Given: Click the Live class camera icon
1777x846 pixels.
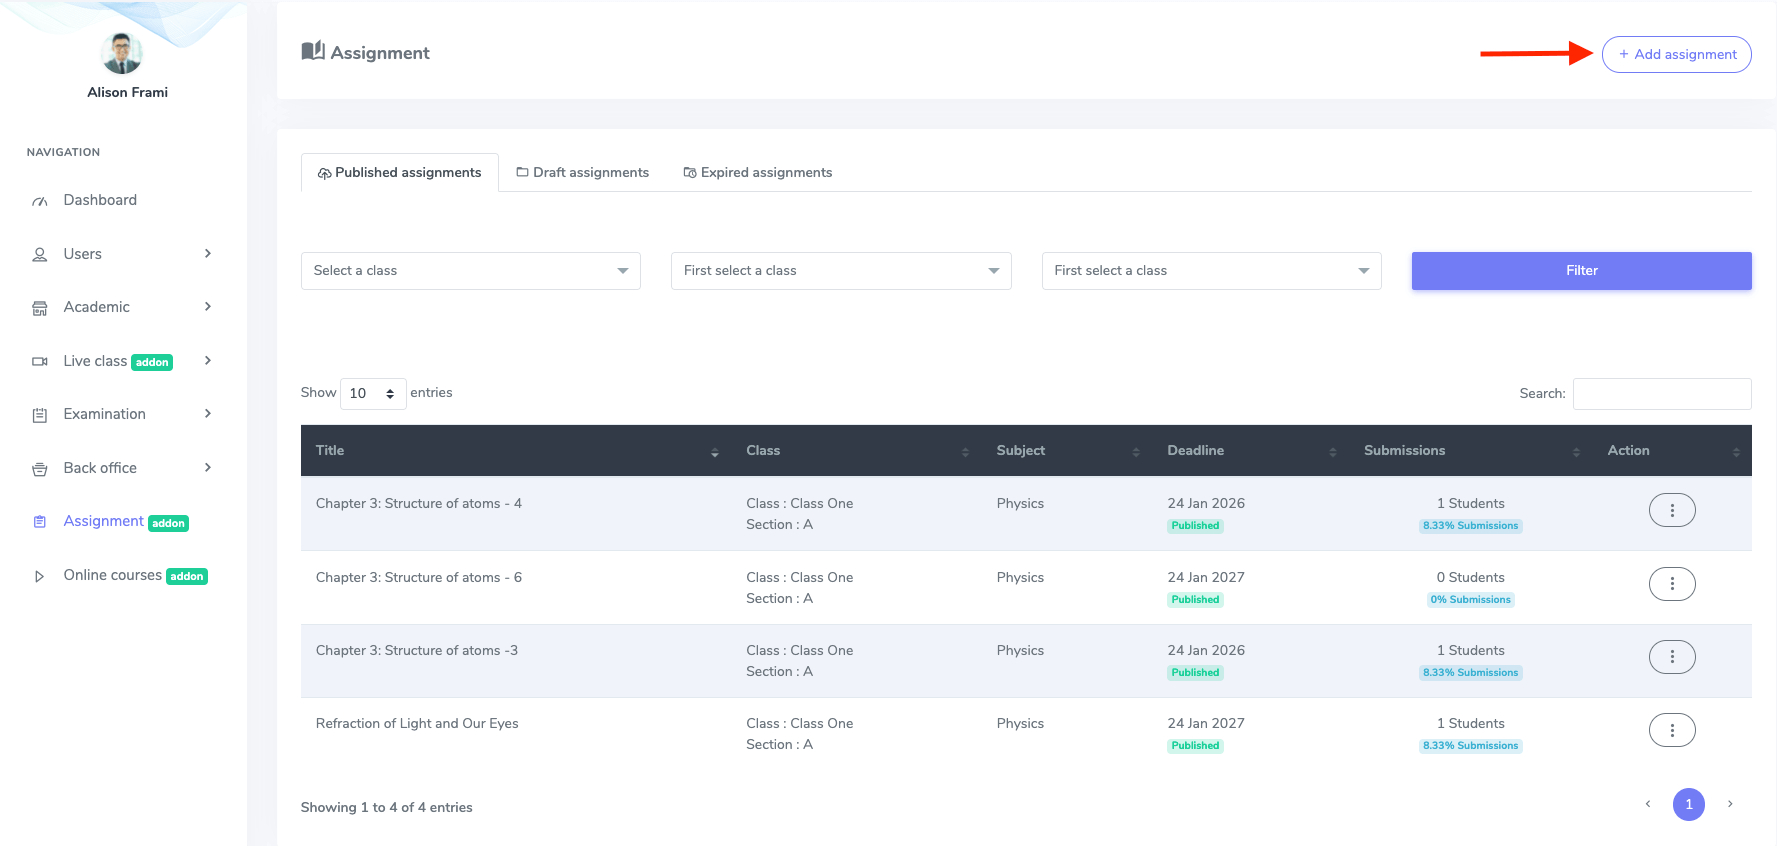Looking at the screenshot, I should pyautogui.click(x=40, y=362).
